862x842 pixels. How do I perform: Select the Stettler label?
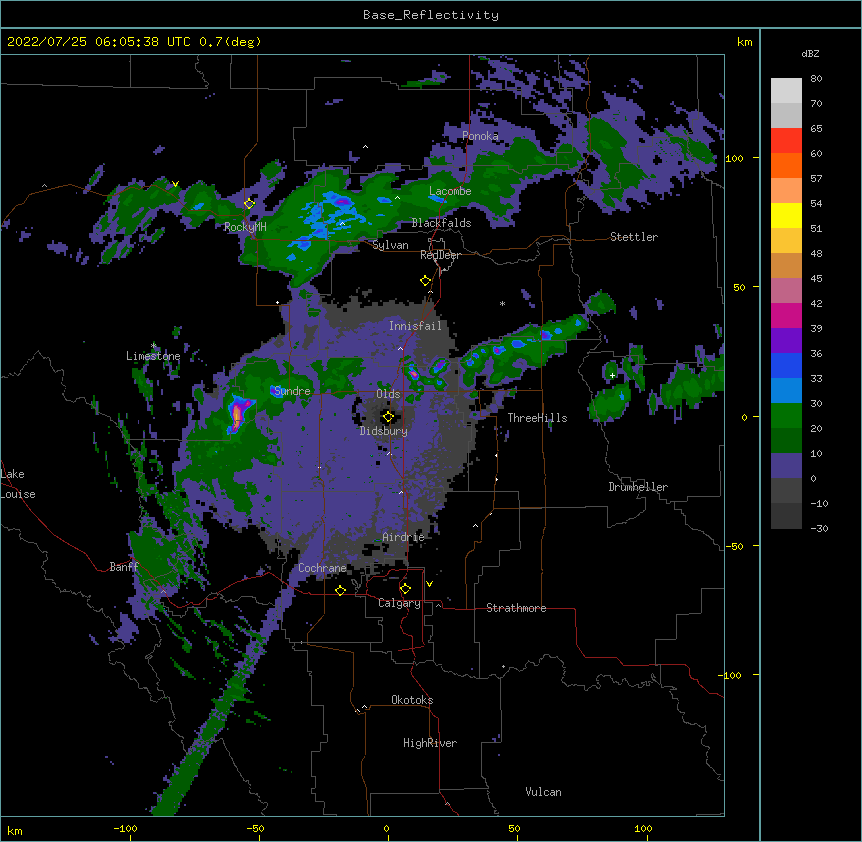click(x=634, y=237)
